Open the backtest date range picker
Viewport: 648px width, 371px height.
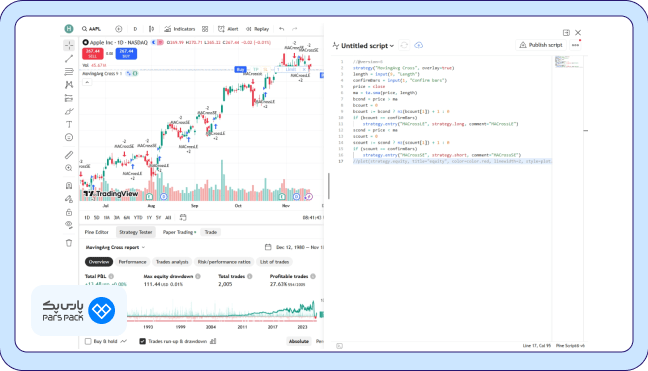tap(295, 247)
